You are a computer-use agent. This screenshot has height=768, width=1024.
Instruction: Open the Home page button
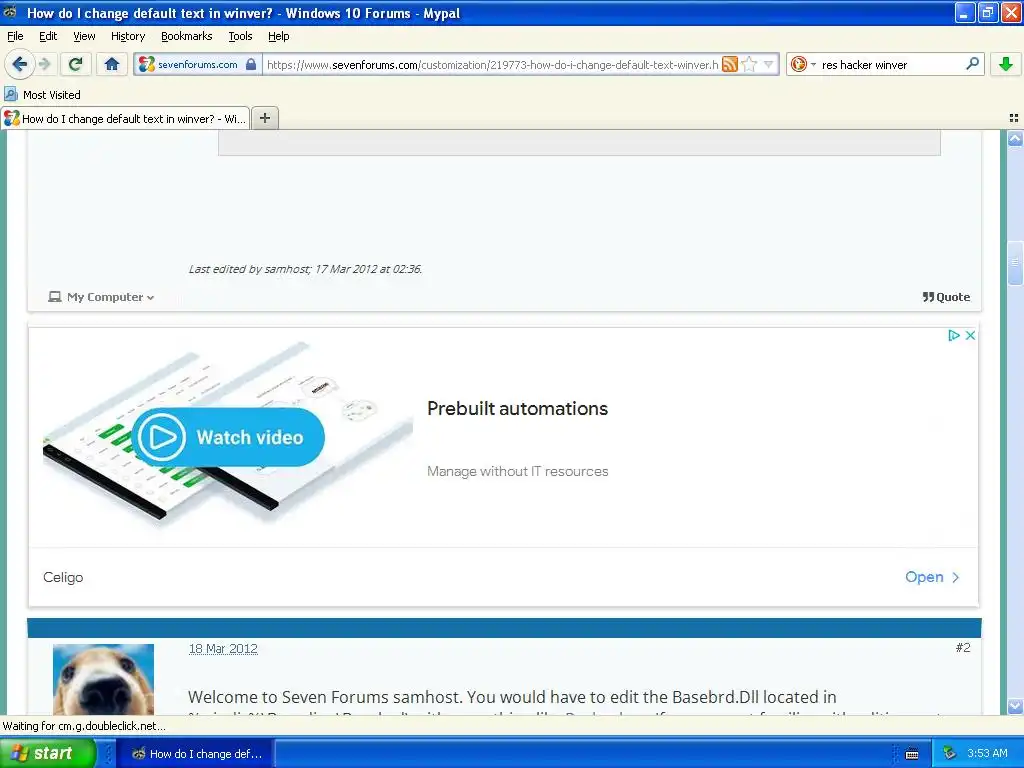click(112, 64)
